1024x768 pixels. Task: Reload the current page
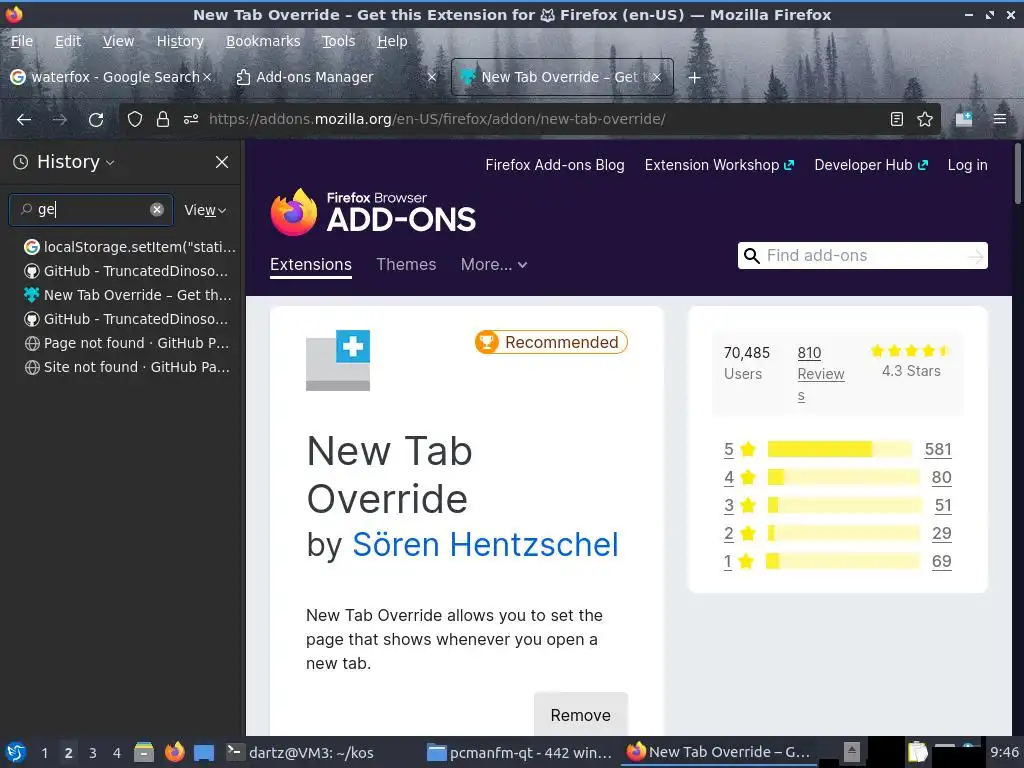(96, 120)
